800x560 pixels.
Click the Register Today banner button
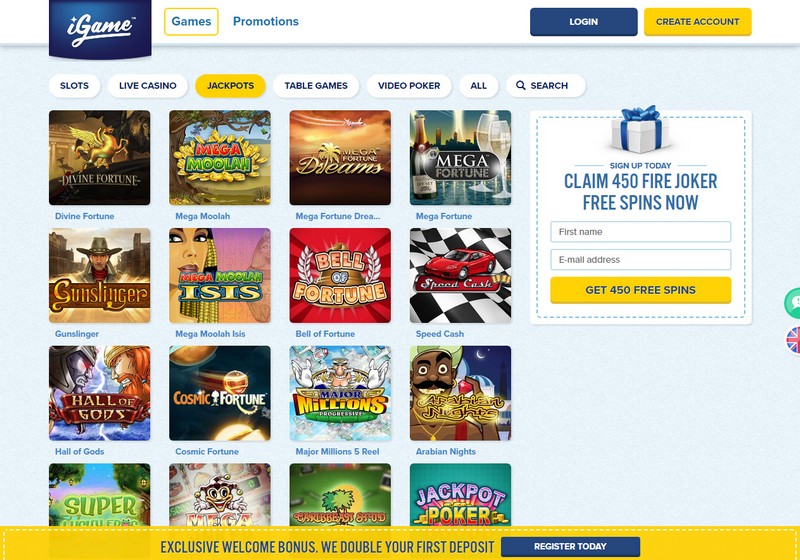570,546
